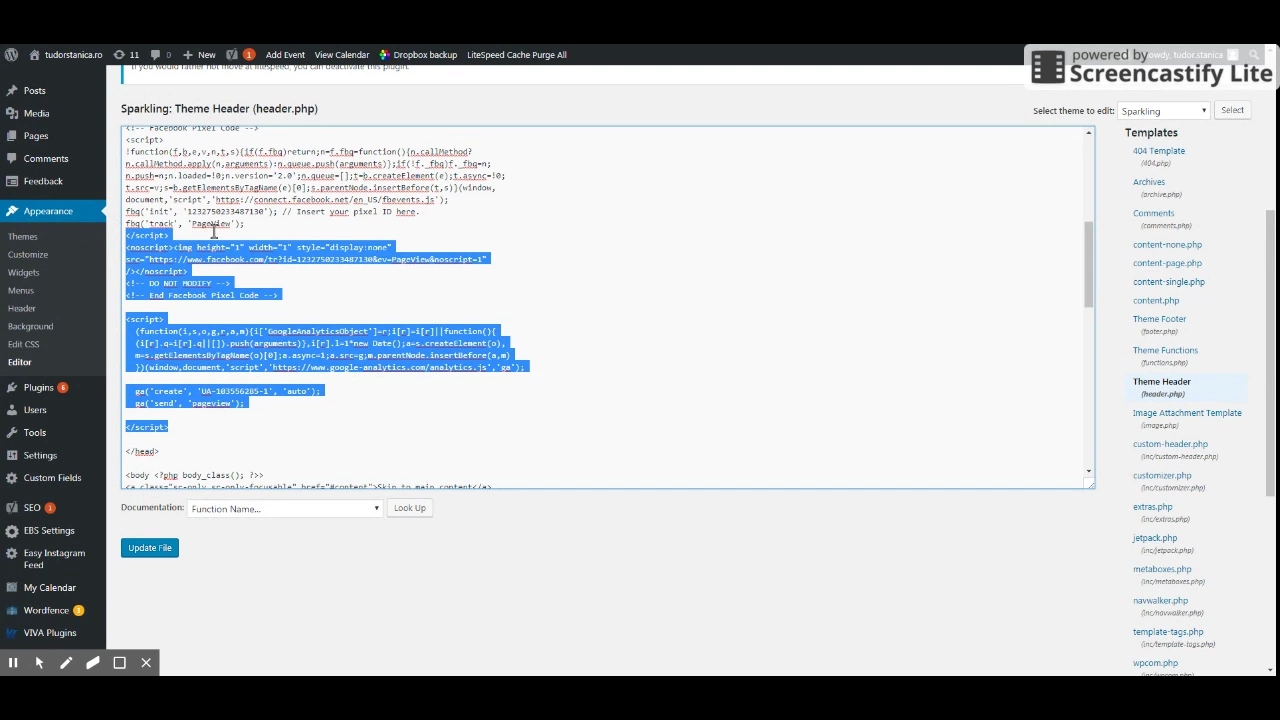
Task: Open Tools wrench icon in sidebar
Action: point(12,433)
